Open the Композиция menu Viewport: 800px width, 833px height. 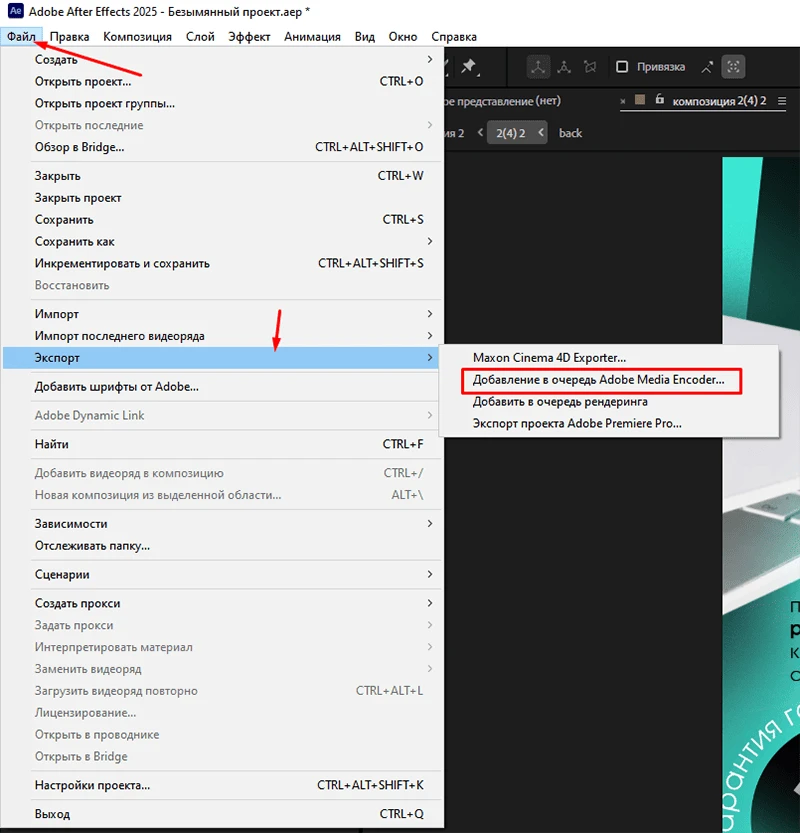[x=138, y=37]
